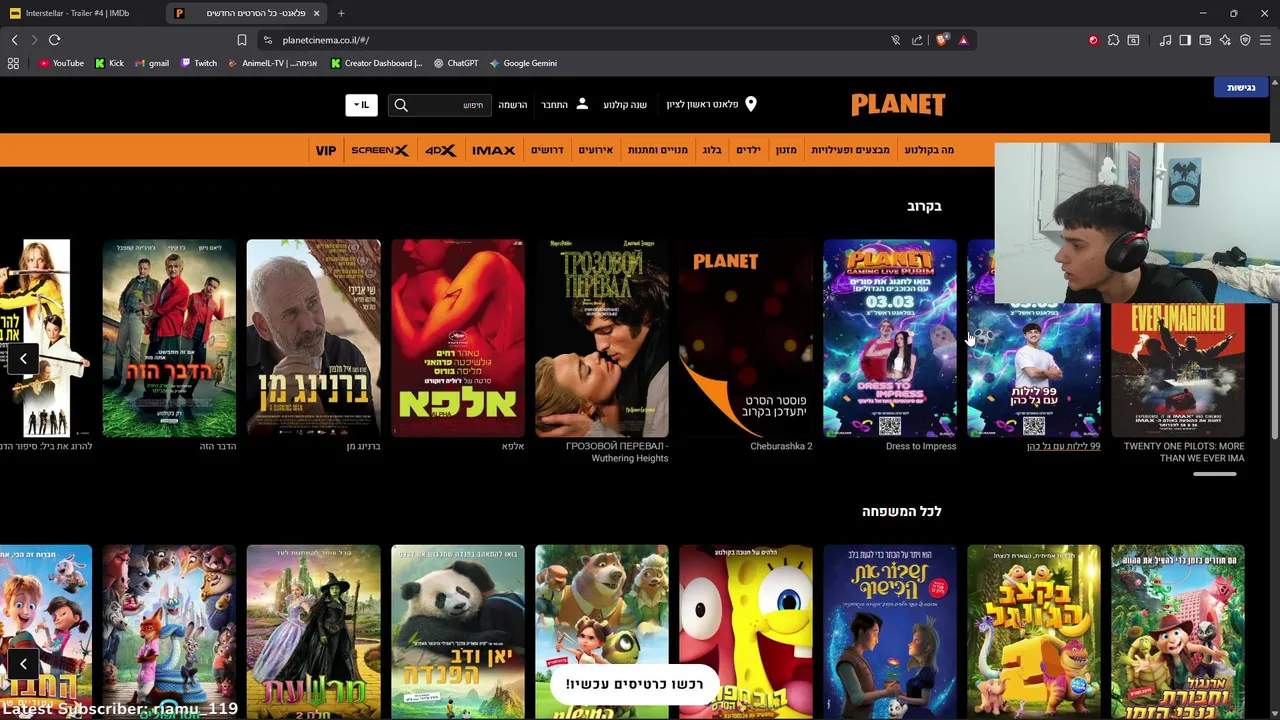Reload the page with refresh icon

click(54, 40)
